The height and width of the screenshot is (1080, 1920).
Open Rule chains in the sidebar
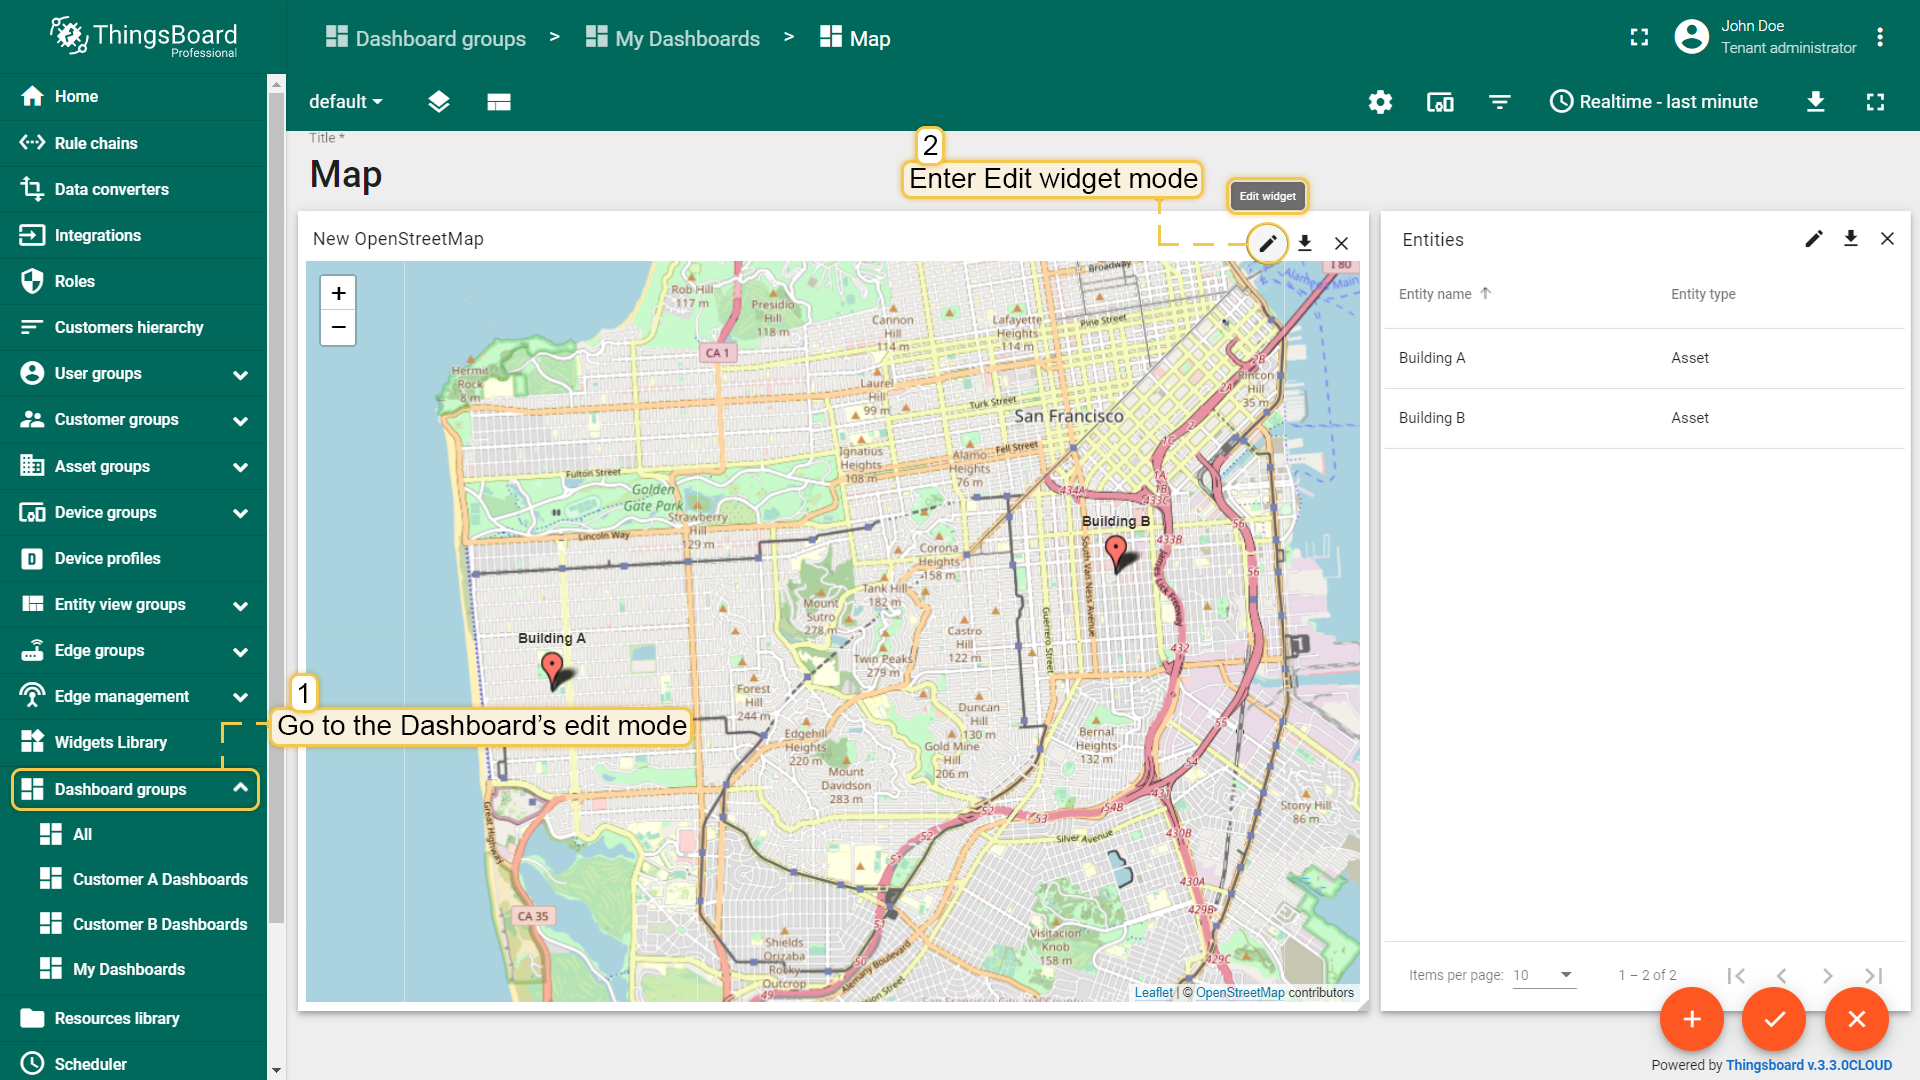[x=134, y=143]
